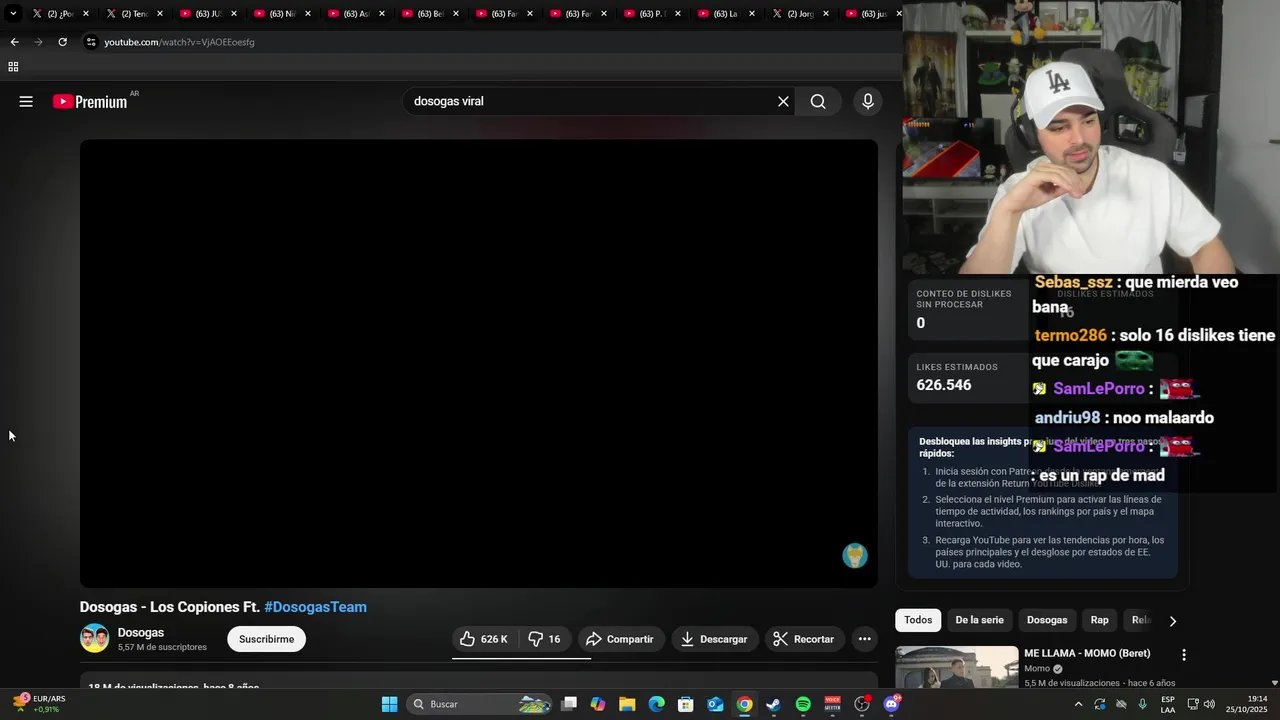Open the Dosogas channel name link

coord(141,632)
